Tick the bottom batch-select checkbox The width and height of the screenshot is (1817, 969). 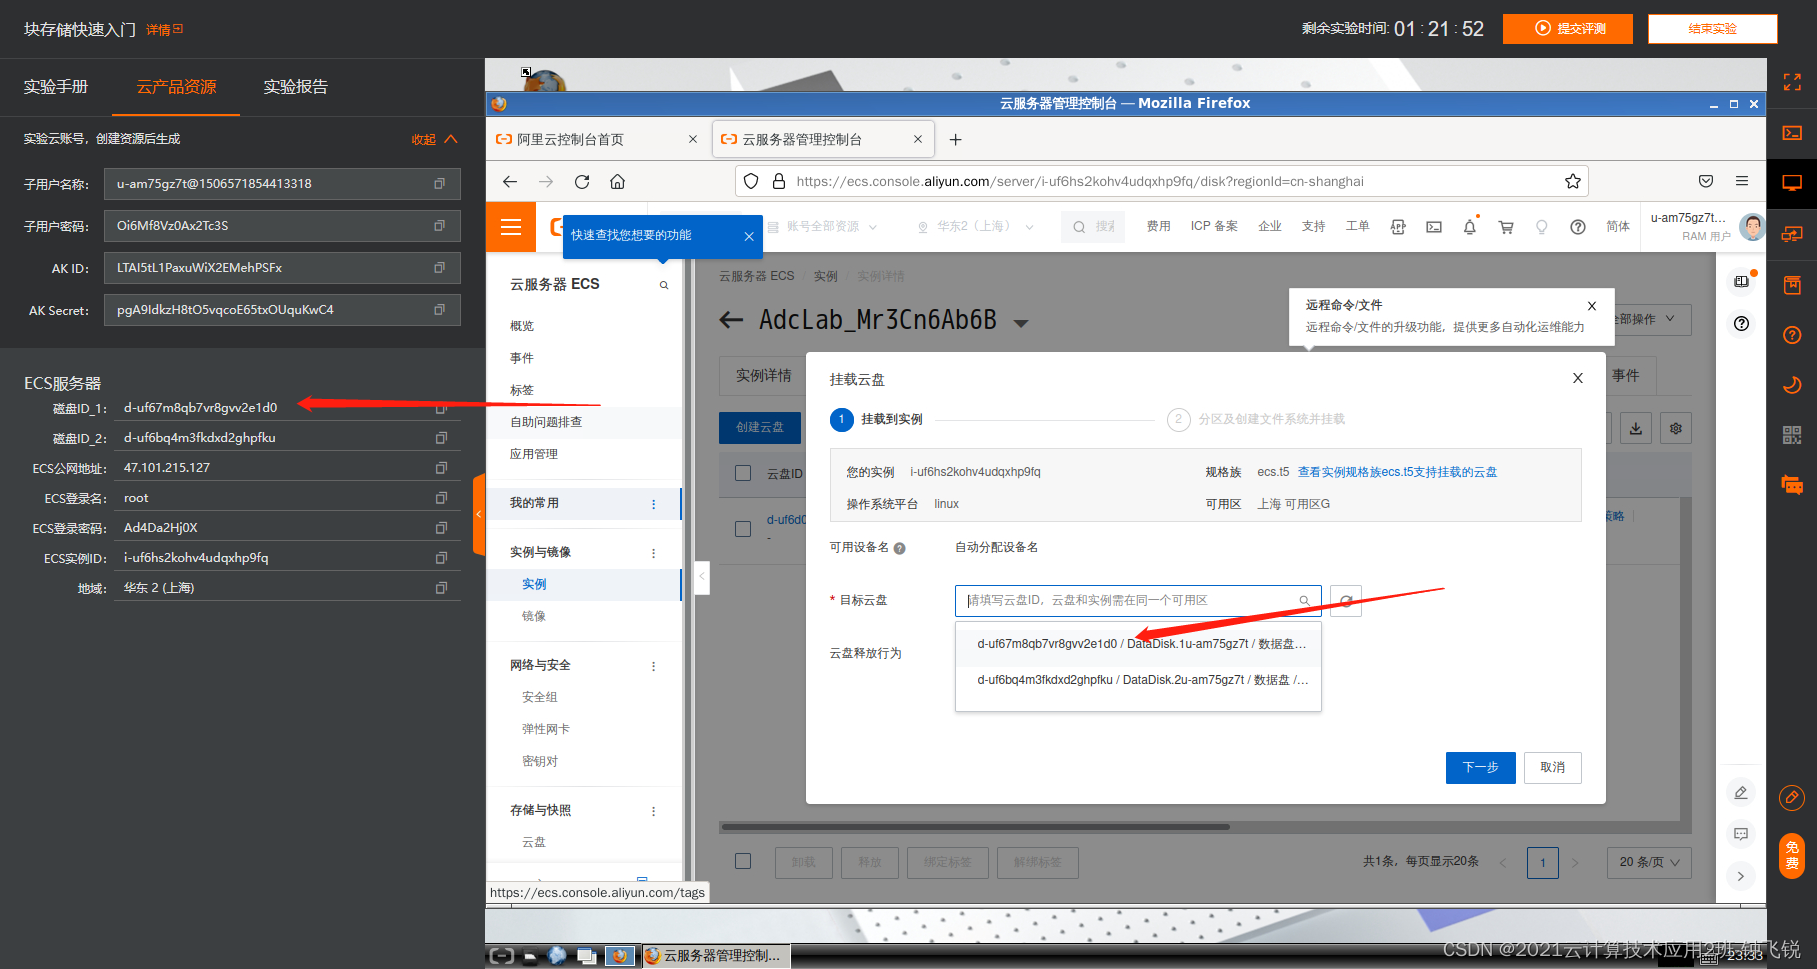tap(743, 861)
